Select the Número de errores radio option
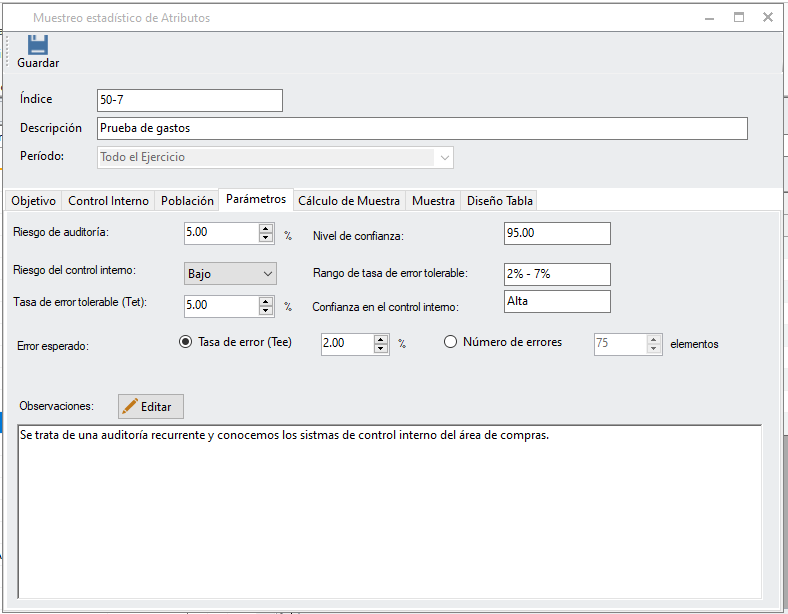Screen dimensions: 788x614 pyautogui.click(x=450, y=342)
